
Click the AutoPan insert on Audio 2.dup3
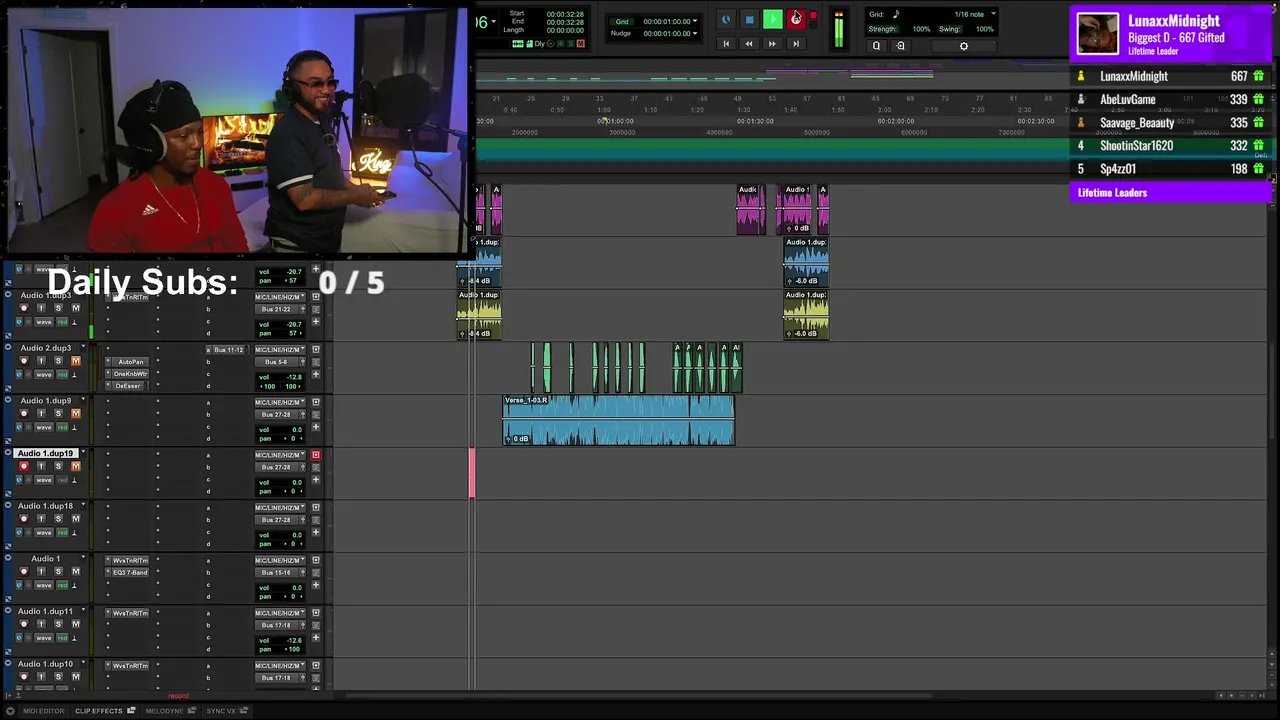point(131,362)
